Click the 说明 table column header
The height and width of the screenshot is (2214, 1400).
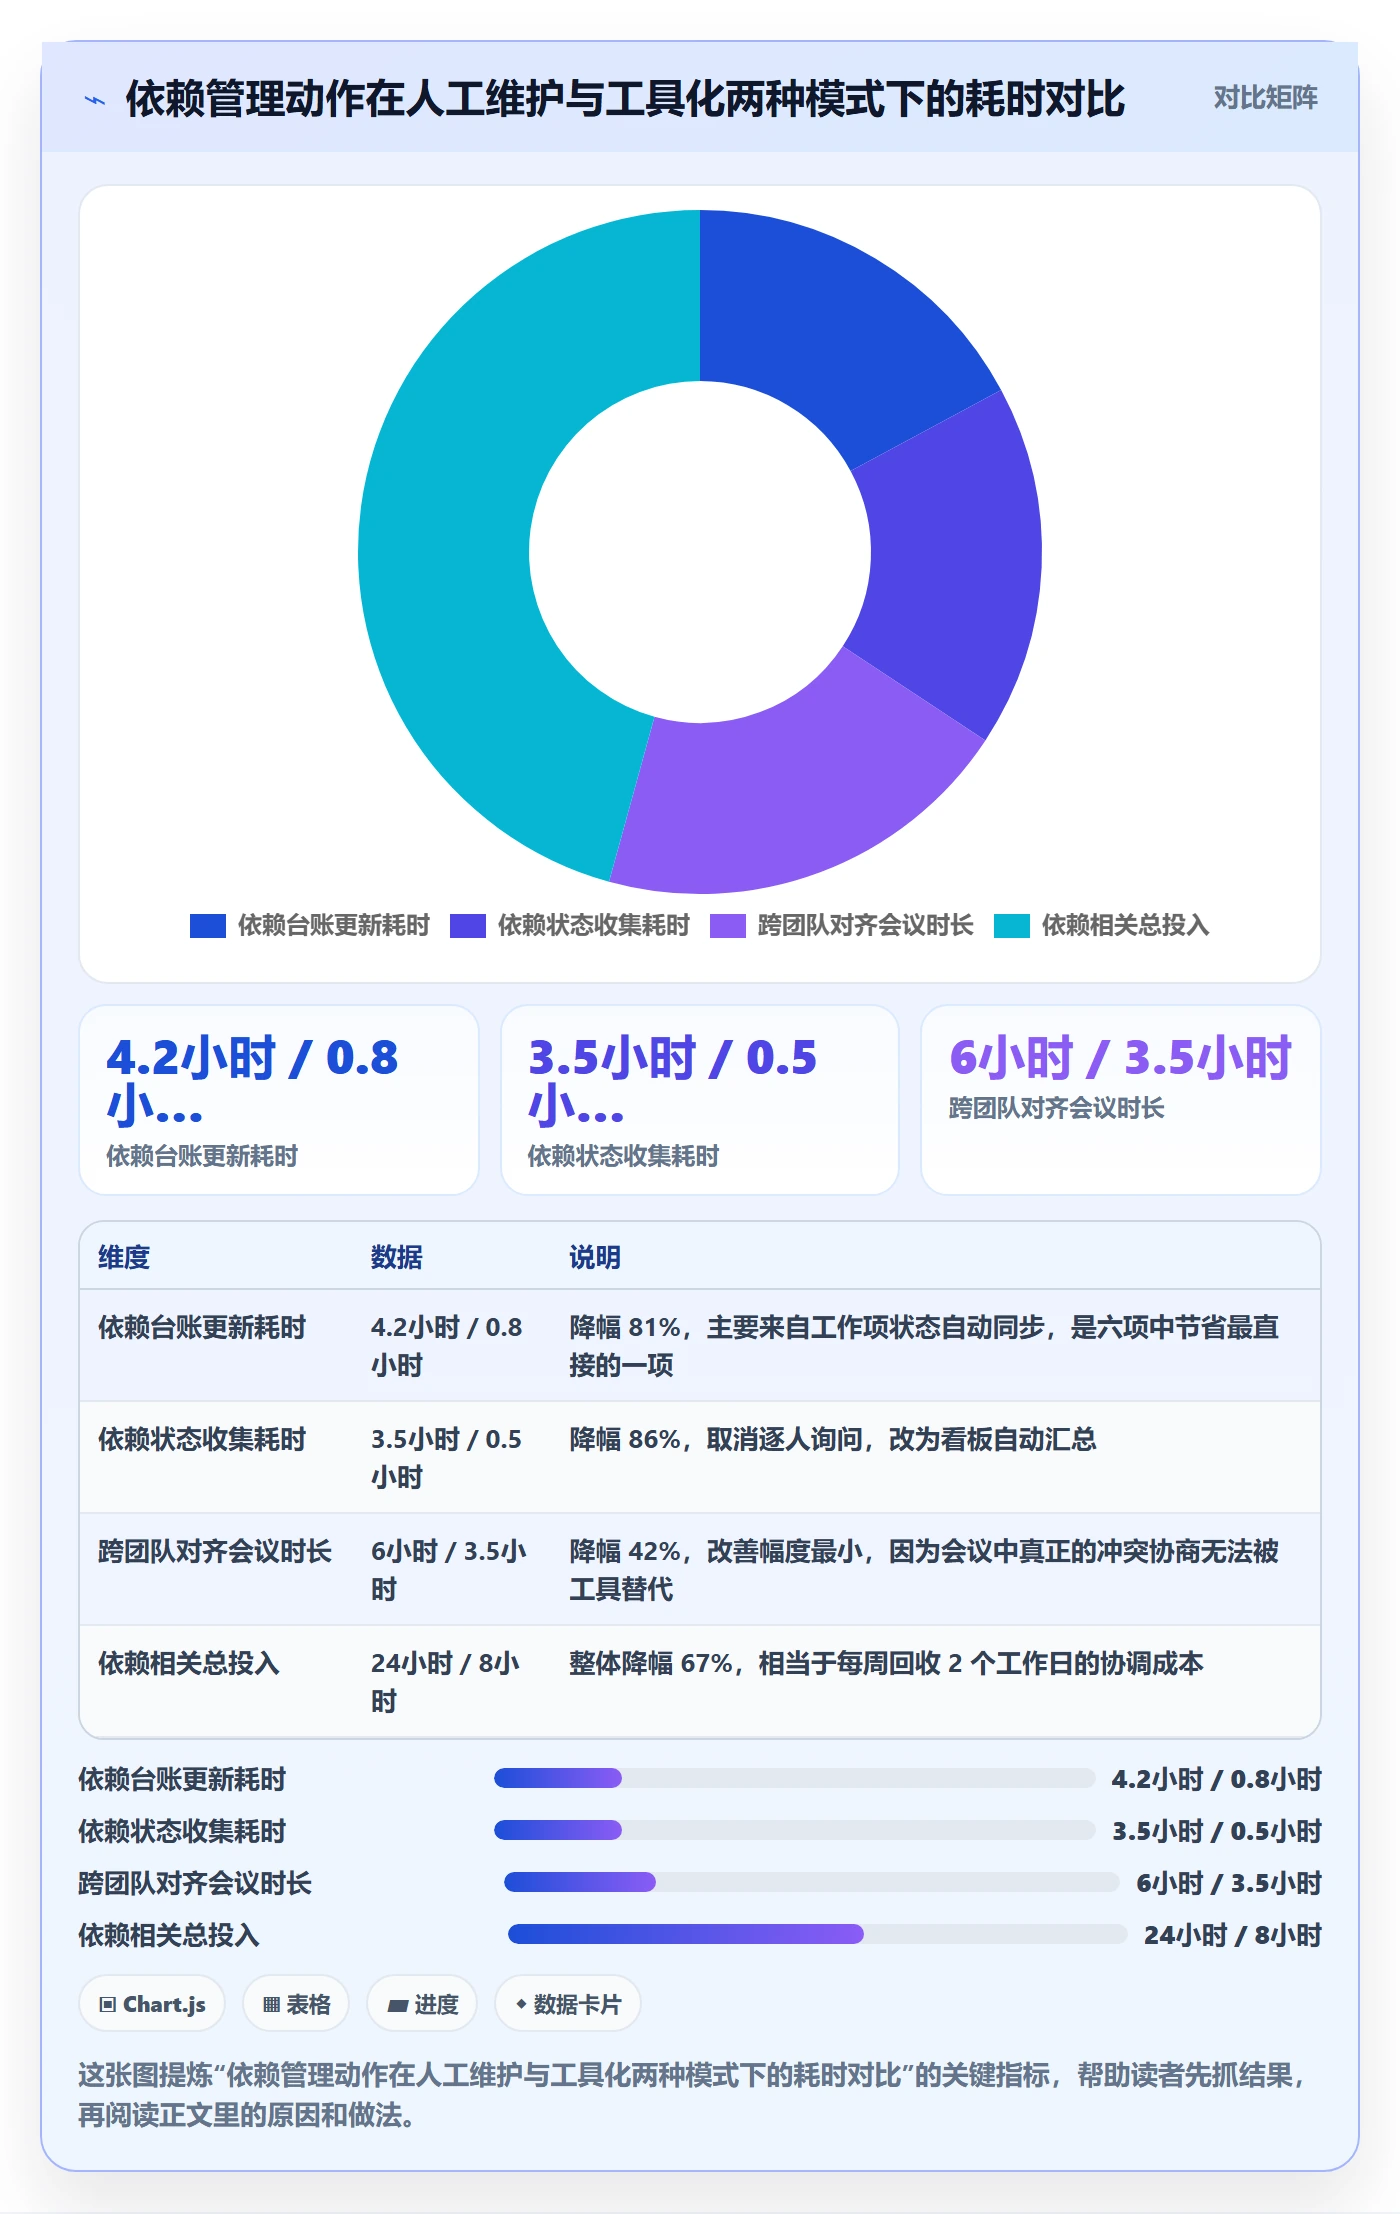pos(595,1257)
